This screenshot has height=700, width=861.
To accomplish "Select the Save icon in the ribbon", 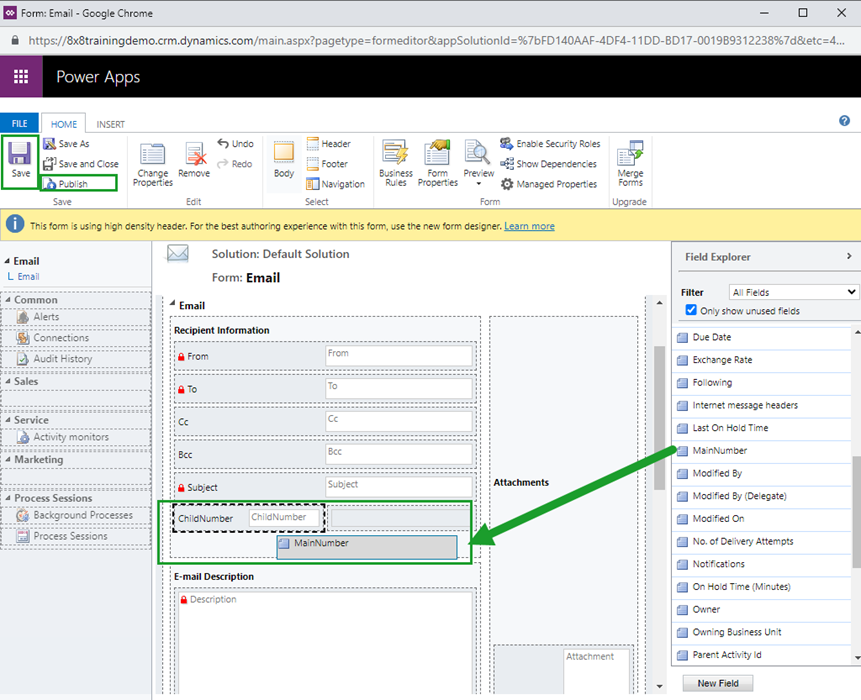I will click(x=19, y=160).
